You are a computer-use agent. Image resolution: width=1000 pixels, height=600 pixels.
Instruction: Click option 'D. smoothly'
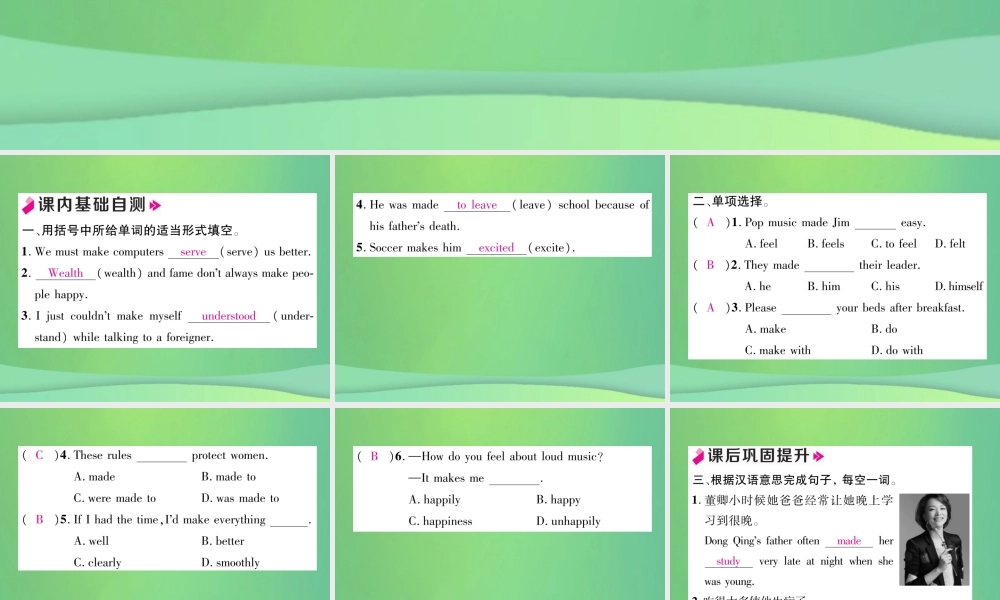[x=231, y=562]
